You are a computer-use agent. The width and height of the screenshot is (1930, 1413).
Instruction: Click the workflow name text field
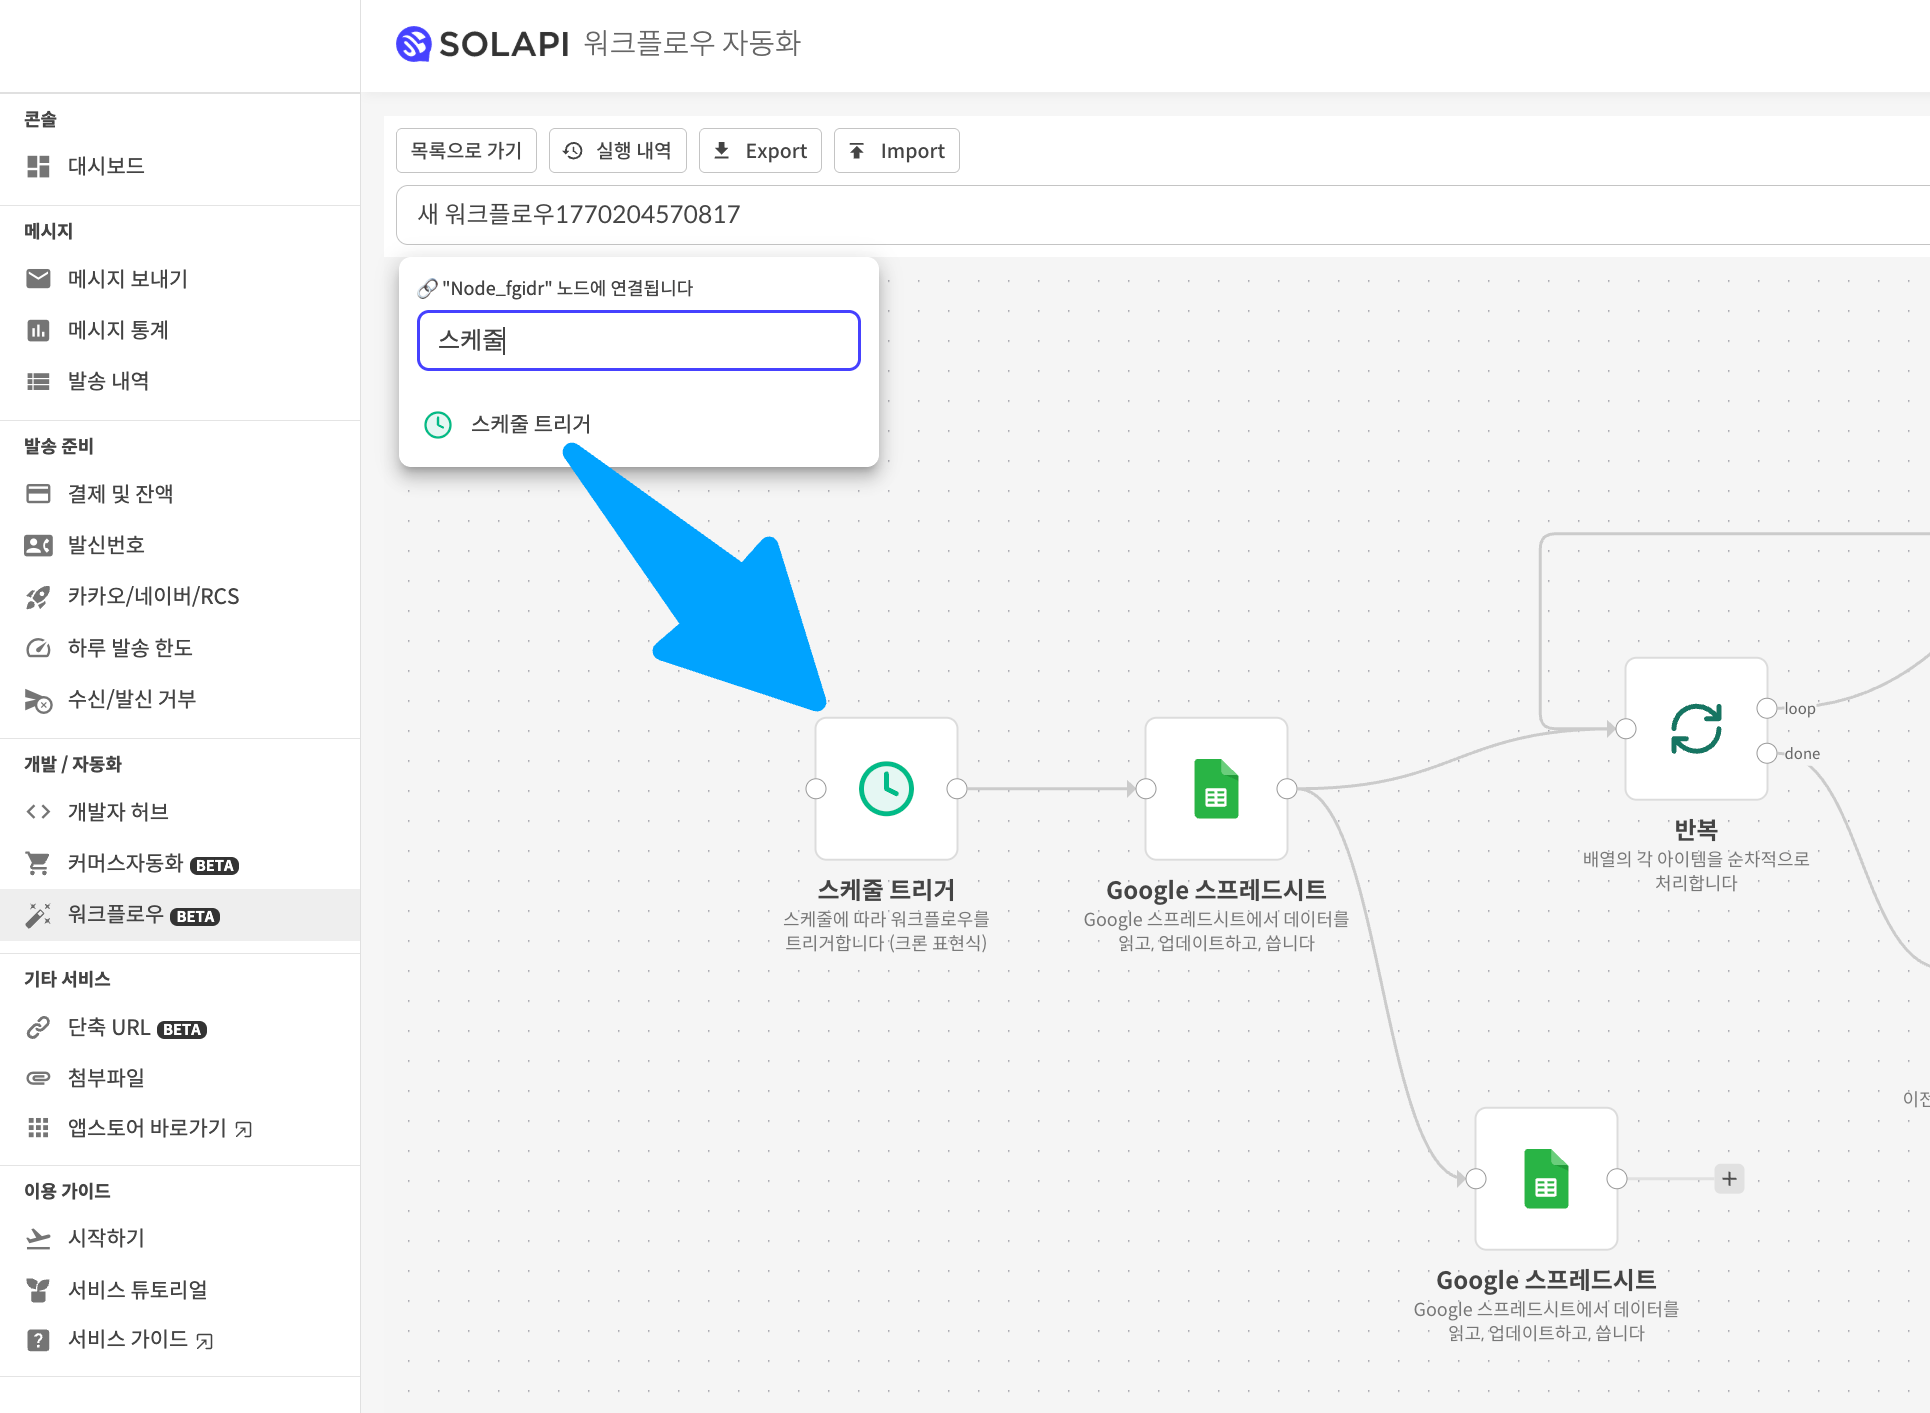click(x=1100, y=215)
